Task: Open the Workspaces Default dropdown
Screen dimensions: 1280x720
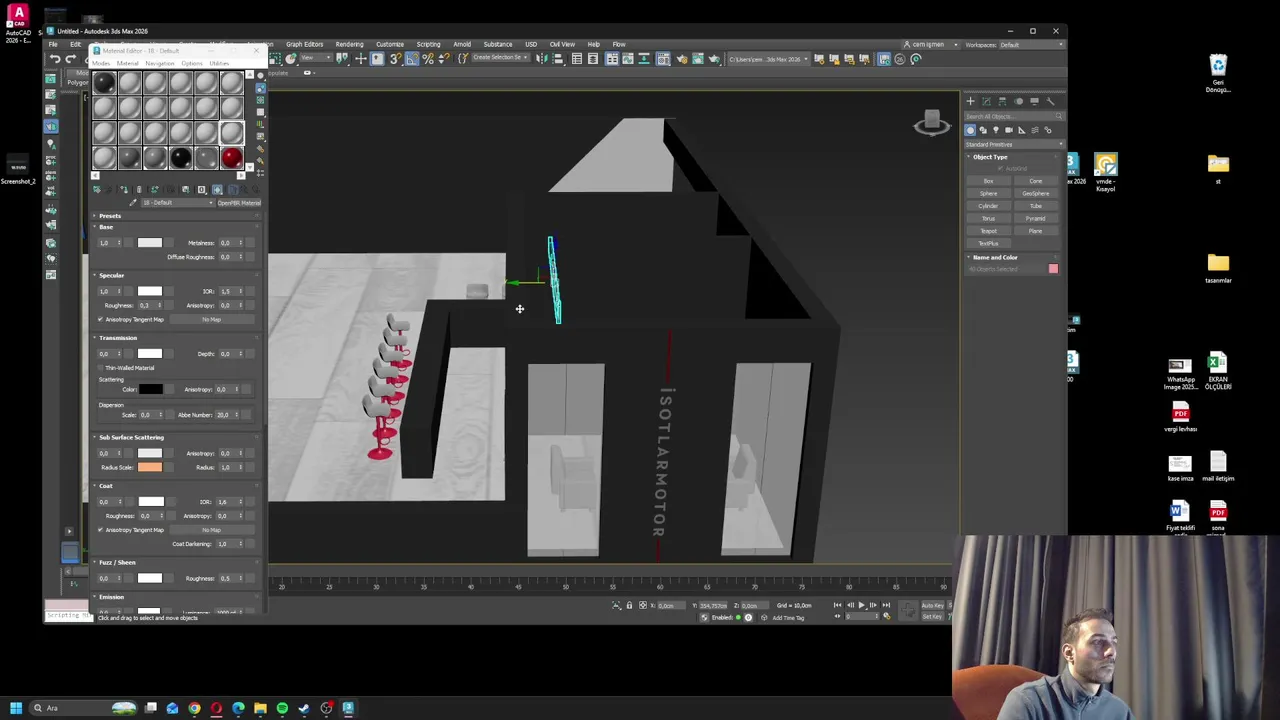Action: click(x=1031, y=45)
